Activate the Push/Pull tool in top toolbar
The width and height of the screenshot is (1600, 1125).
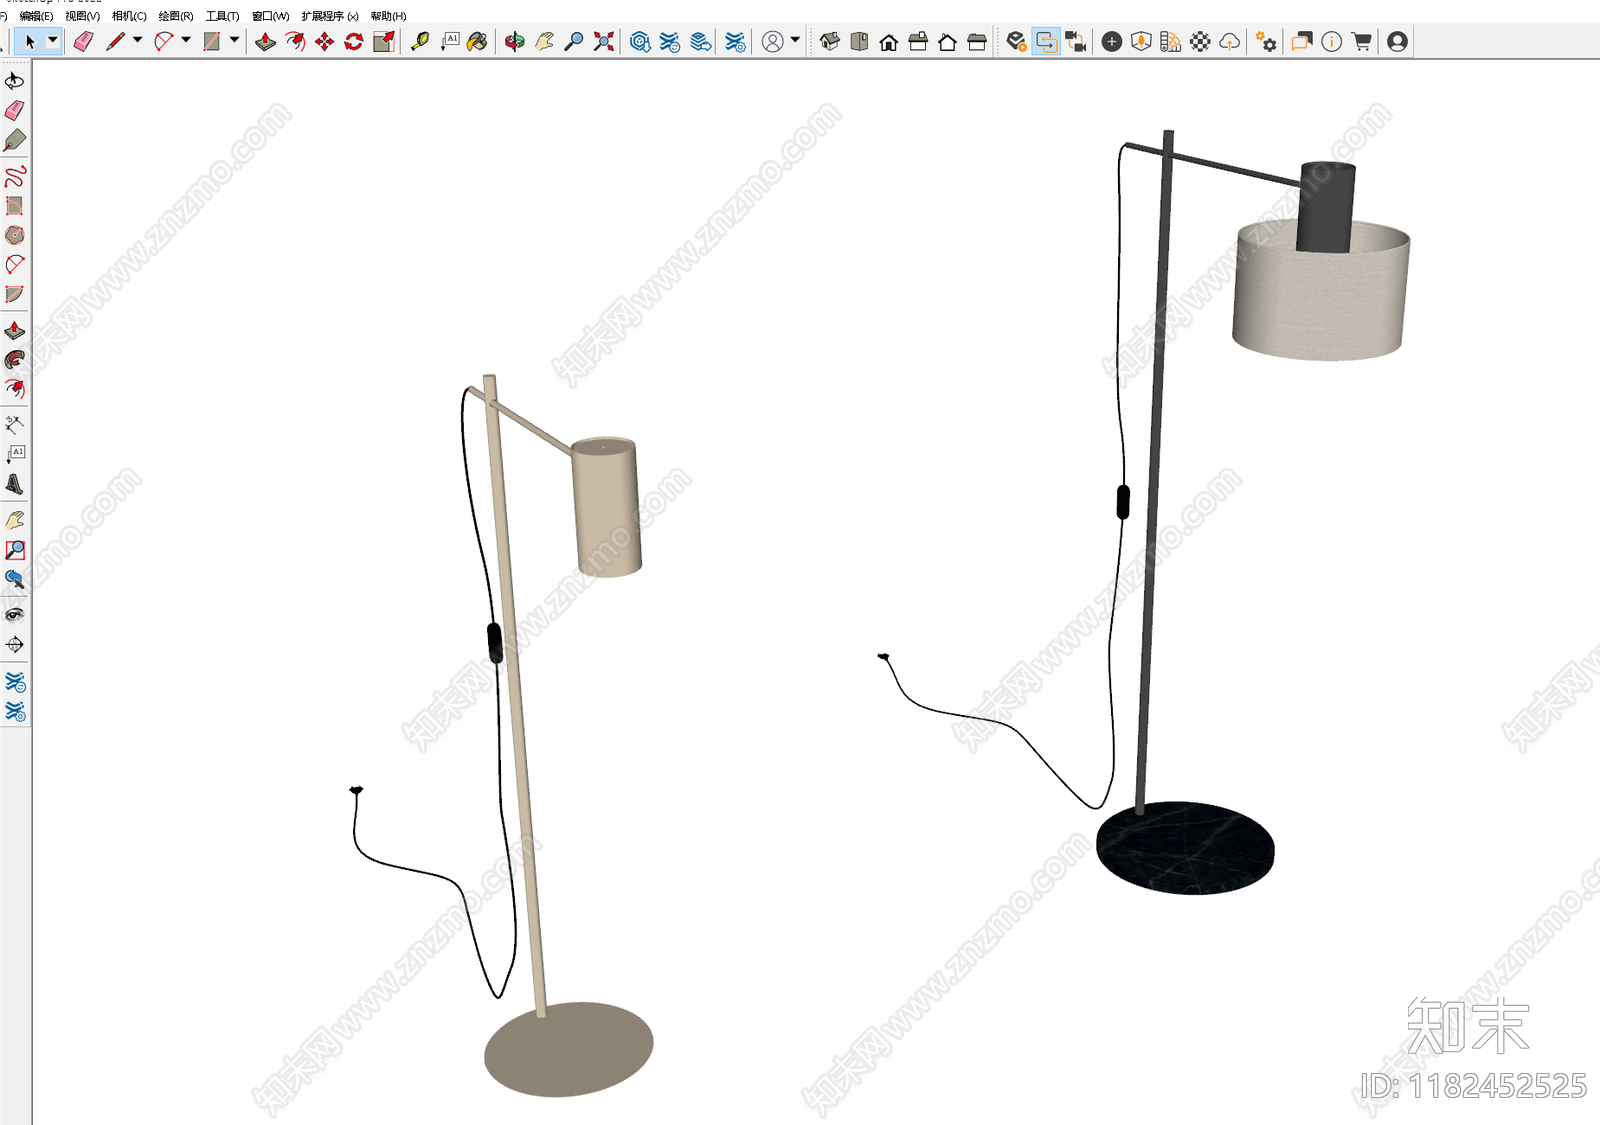click(x=265, y=41)
